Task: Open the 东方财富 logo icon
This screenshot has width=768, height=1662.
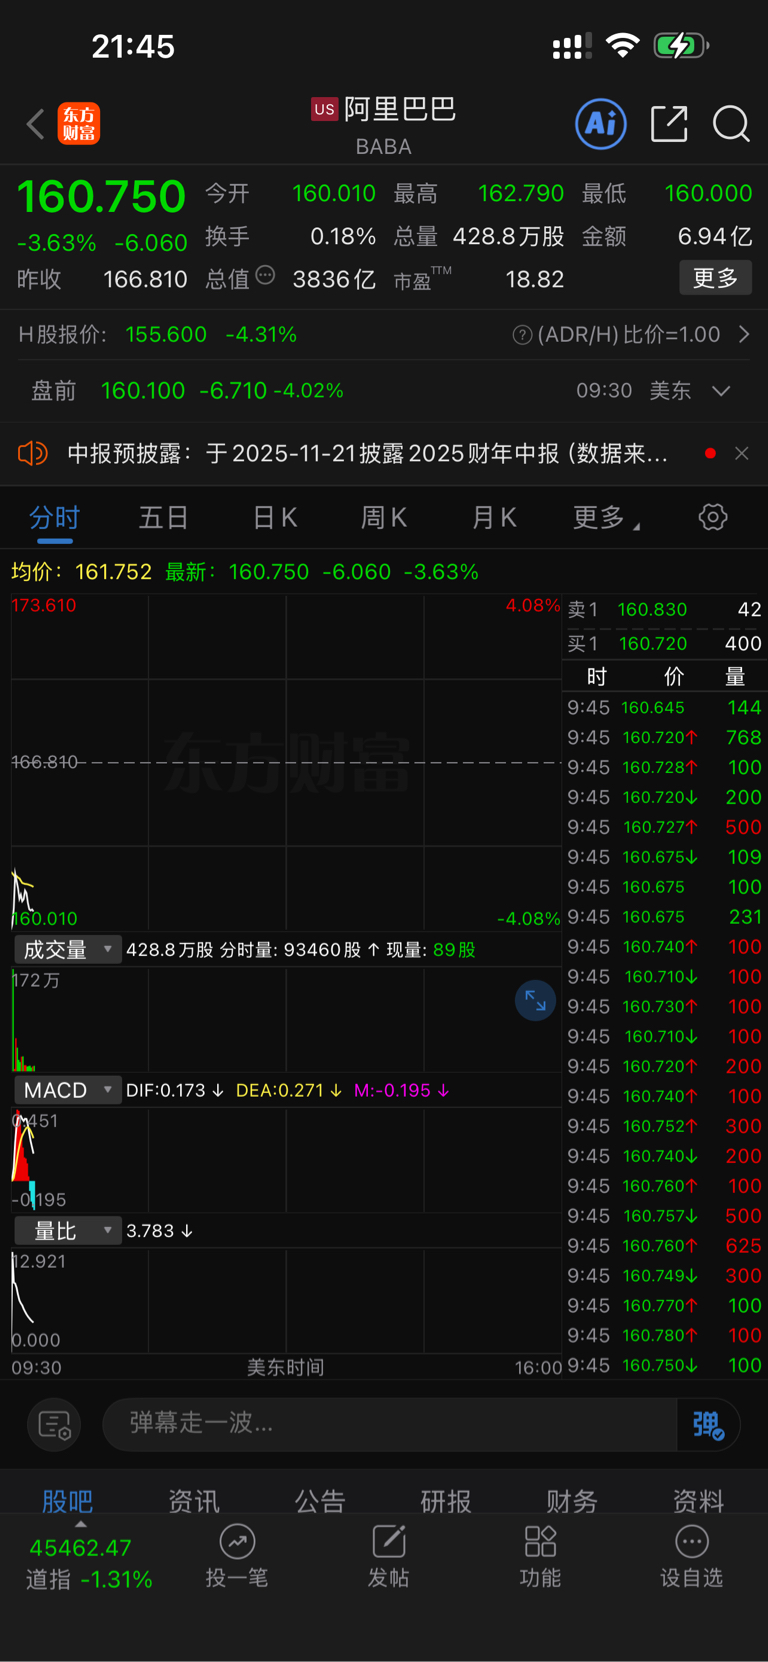Action: pyautogui.click(x=79, y=124)
